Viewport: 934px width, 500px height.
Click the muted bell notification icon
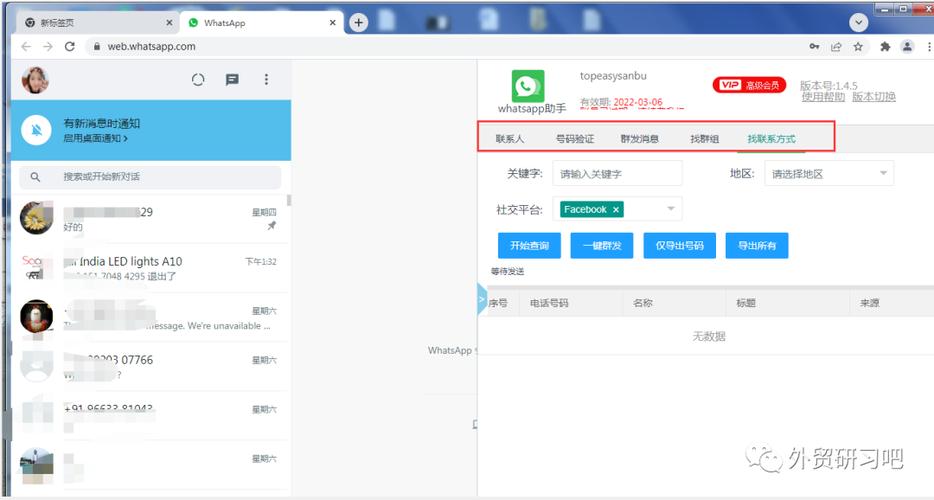click(36, 130)
